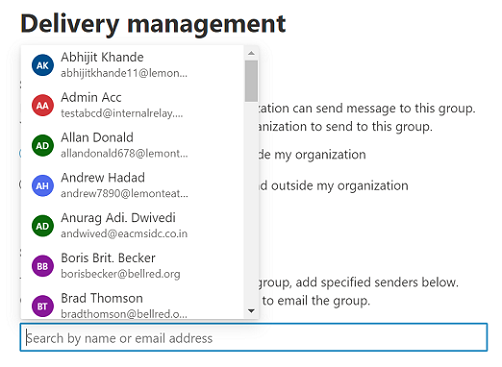Focus the Search by name or email field
502x367 pixels.
254,337
